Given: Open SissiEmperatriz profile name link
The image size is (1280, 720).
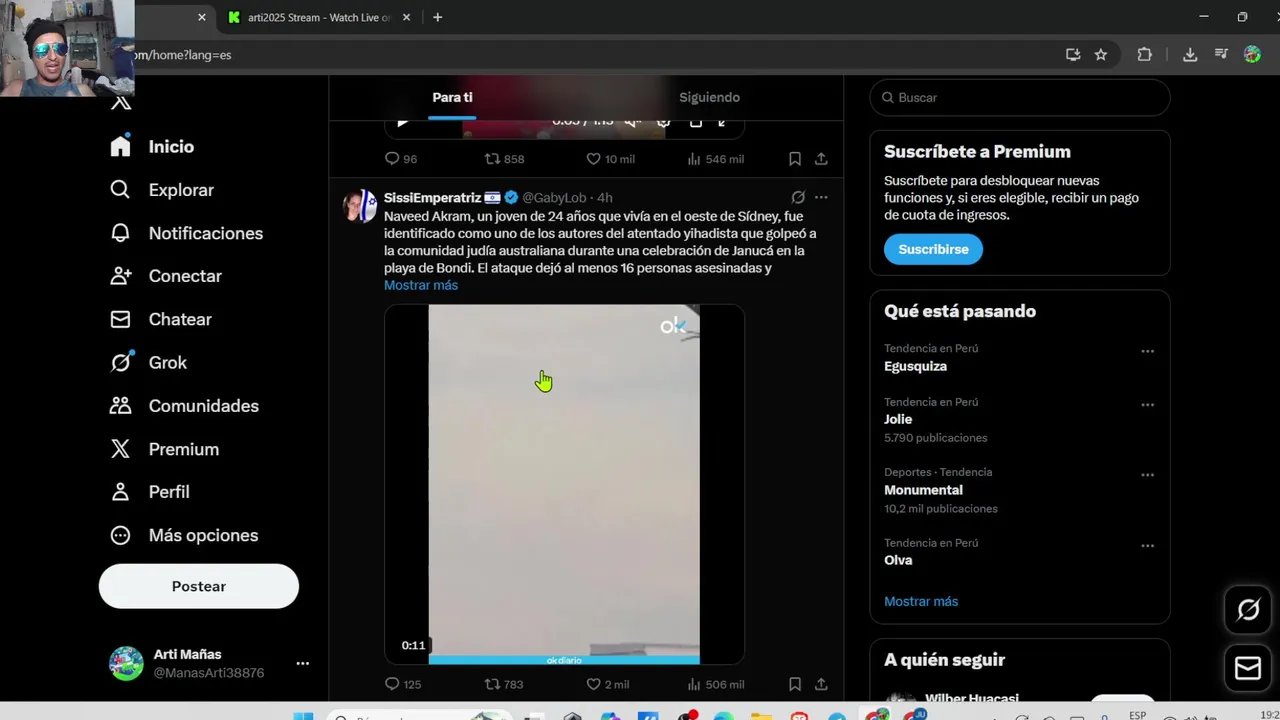Looking at the screenshot, I should 432,198.
